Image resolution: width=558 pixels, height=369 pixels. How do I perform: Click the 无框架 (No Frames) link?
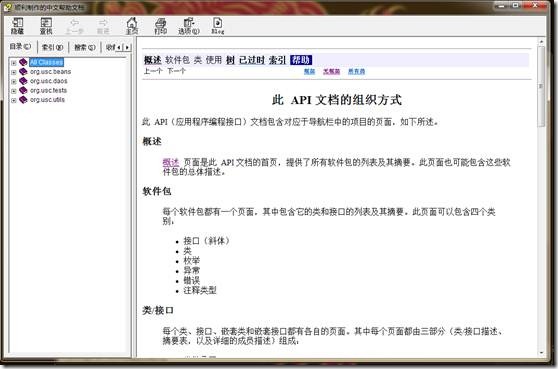click(331, 72)
